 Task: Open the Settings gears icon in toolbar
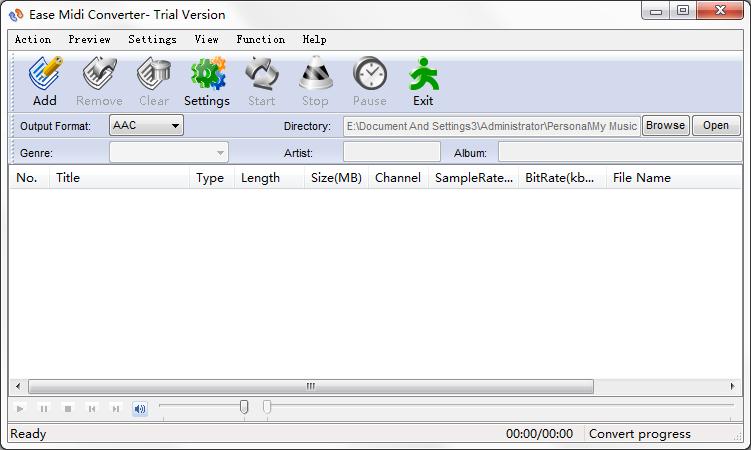coord(208,74)
